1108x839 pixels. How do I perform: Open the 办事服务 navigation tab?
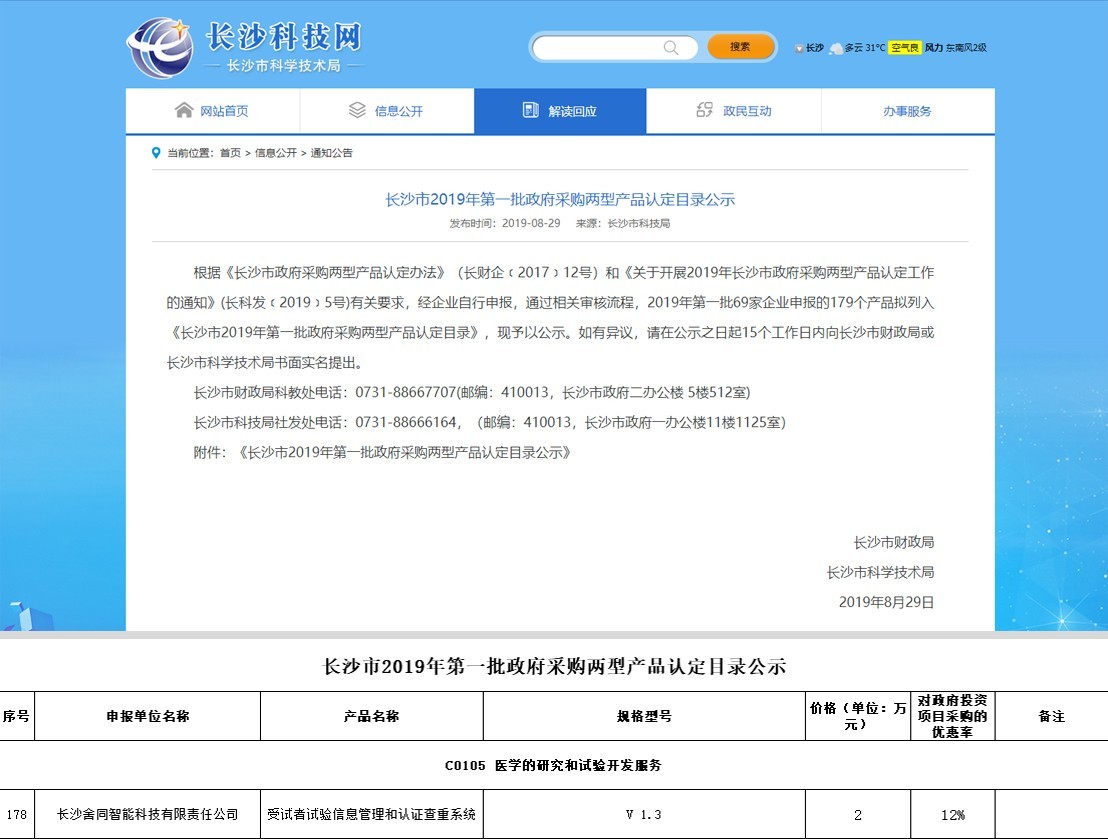coord(907,111)
